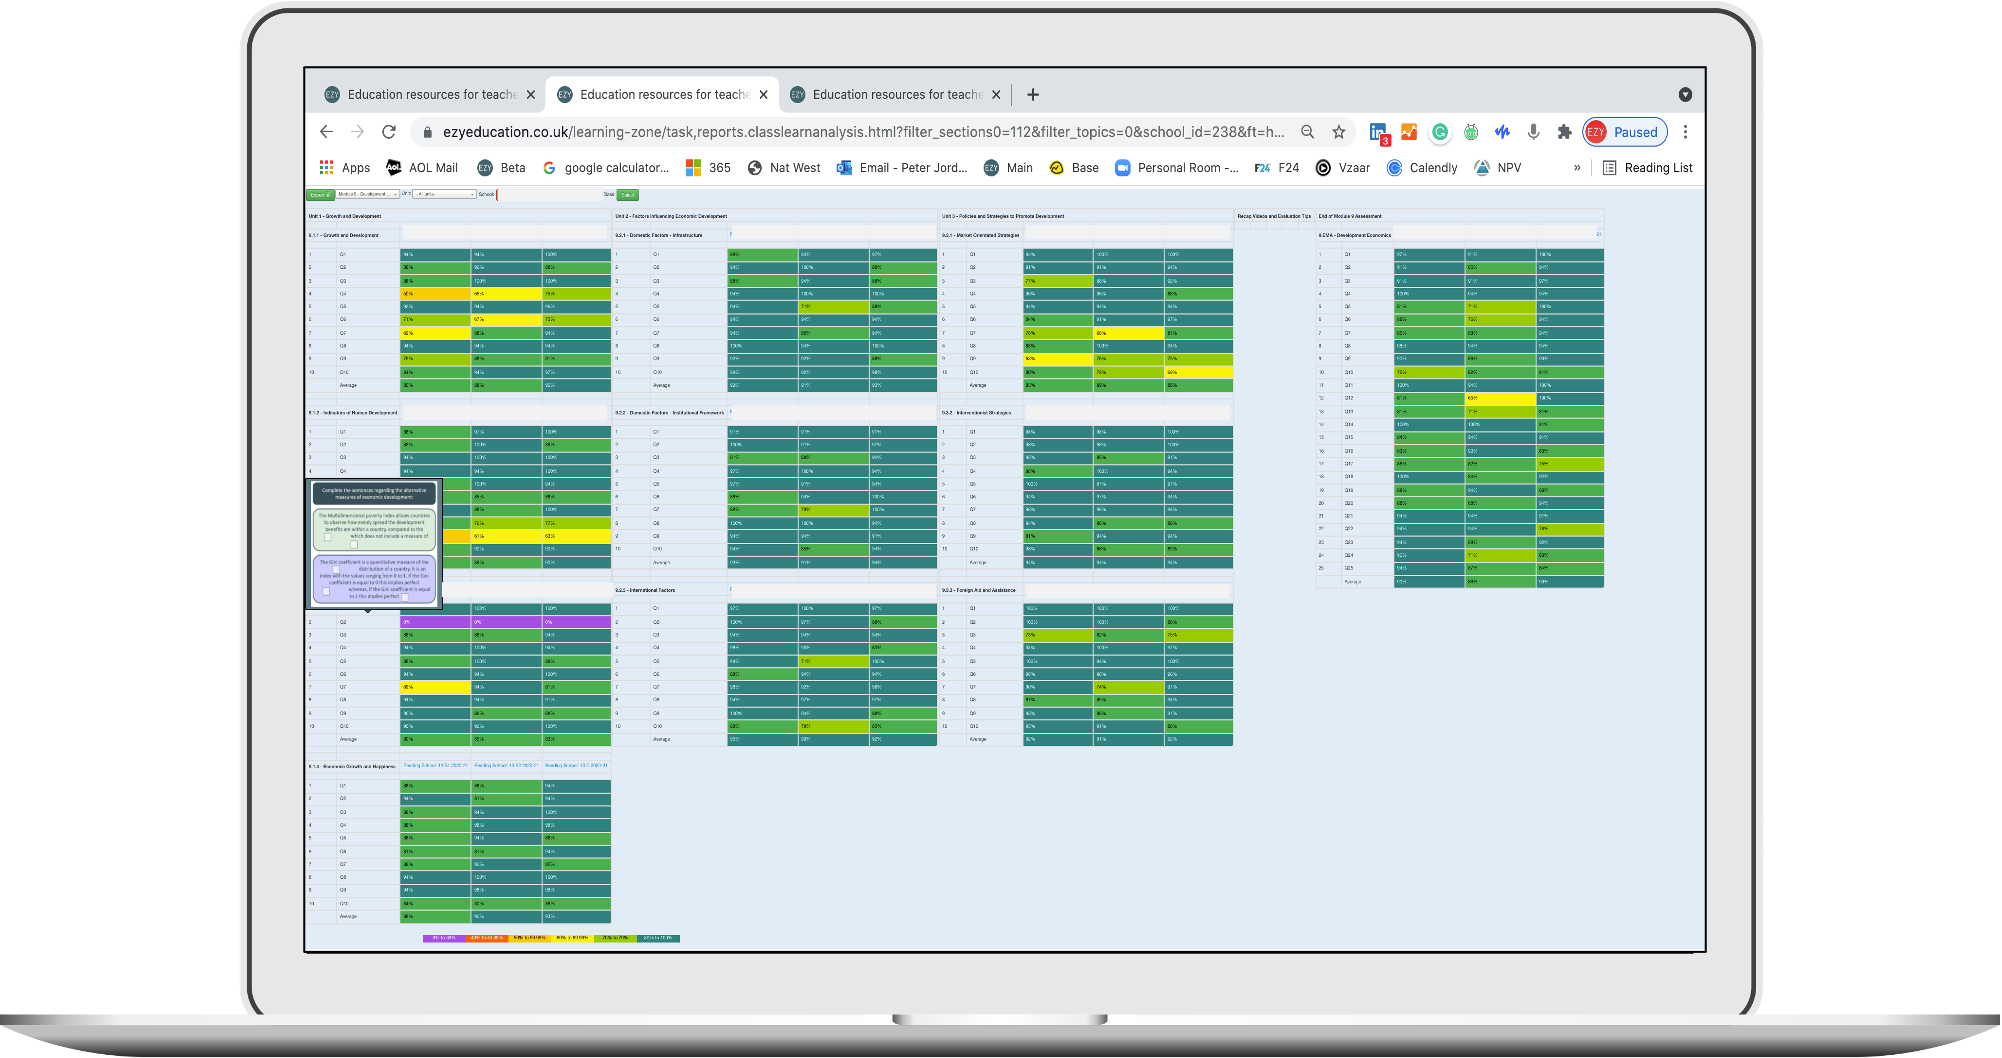Image resolution: width=2002 pixels, height=1058 pixels.
Task: Bookmark this page with the star icon
Action: point(1338,132)
